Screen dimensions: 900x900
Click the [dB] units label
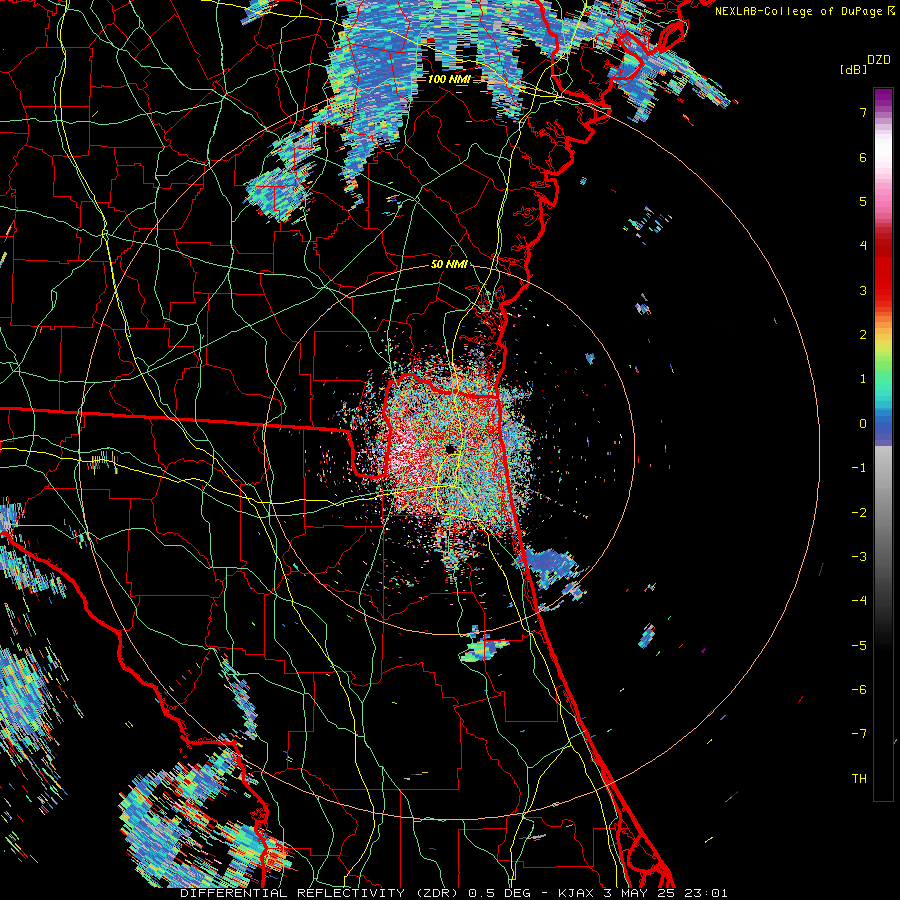[x=853, y=69]
